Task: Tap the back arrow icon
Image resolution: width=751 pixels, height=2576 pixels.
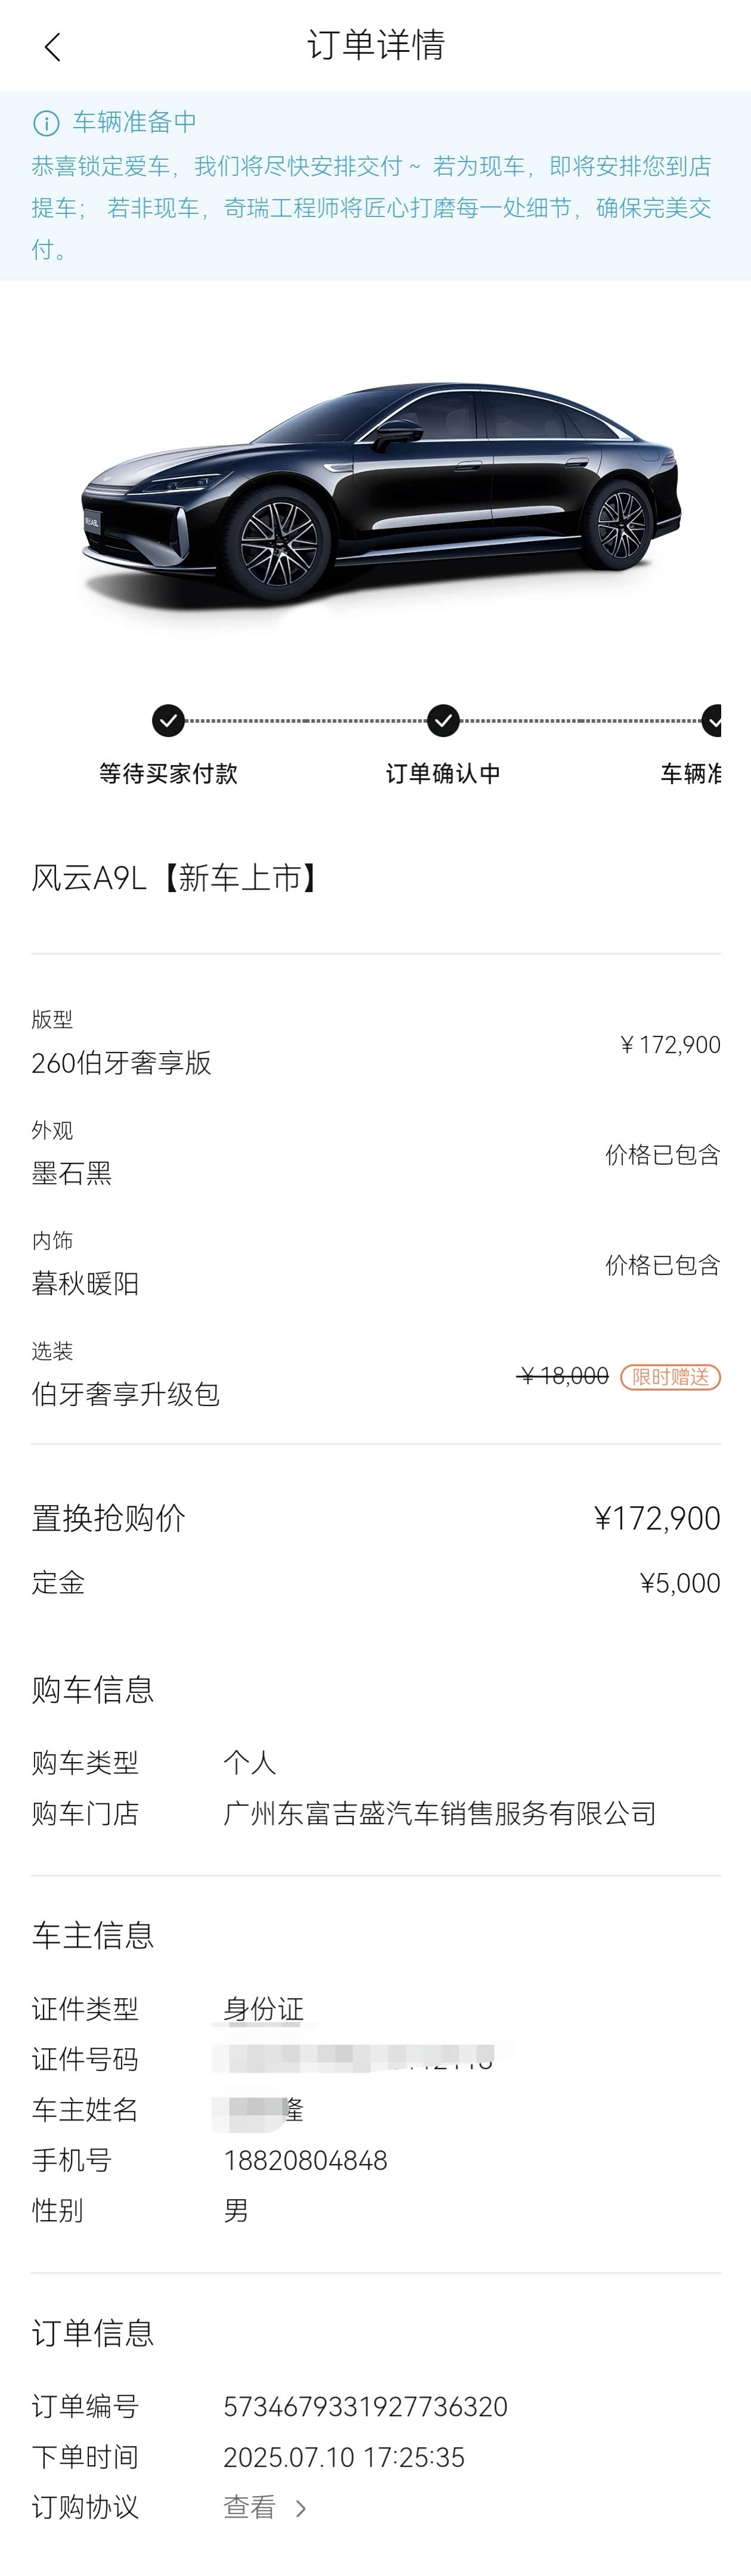Action: point(53,47)
